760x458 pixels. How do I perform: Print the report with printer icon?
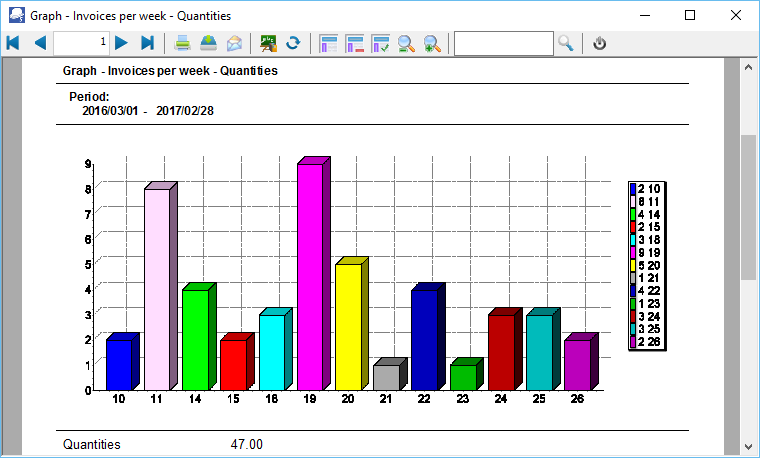click(x=183, y=43)
